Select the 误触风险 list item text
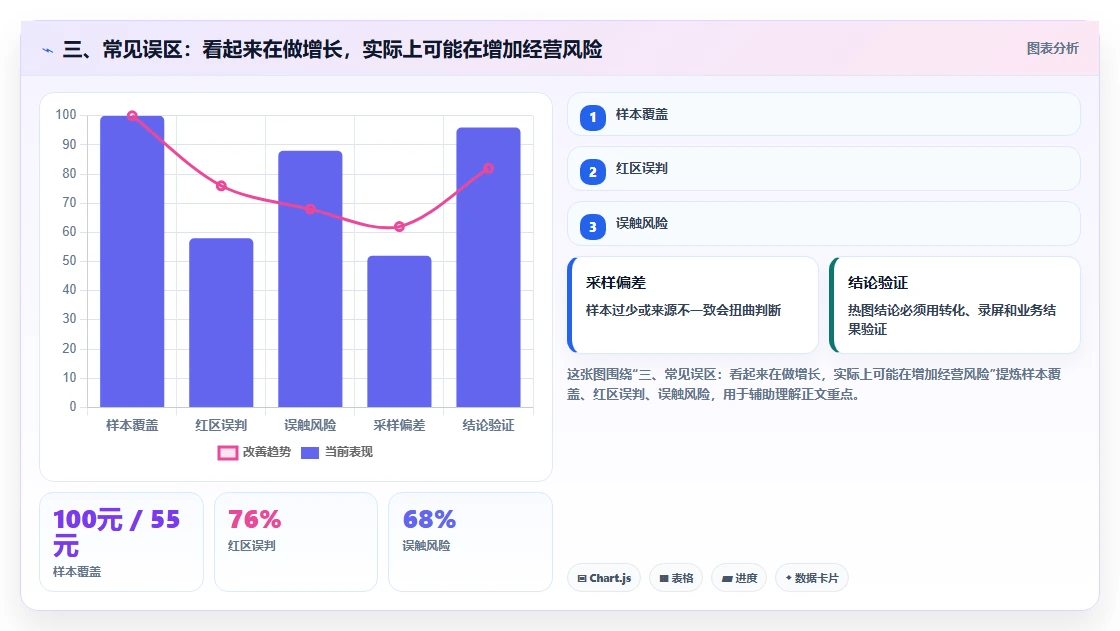 [642, 224]
